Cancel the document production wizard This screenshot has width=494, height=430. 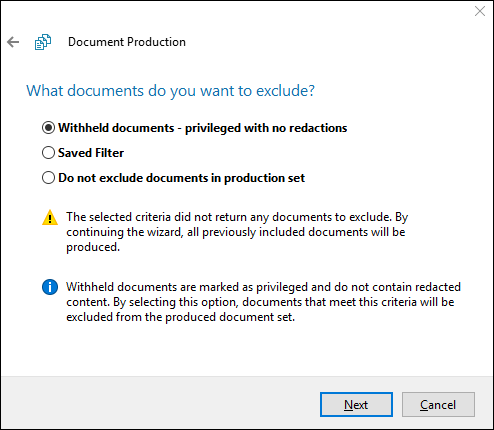click(438, 405)
